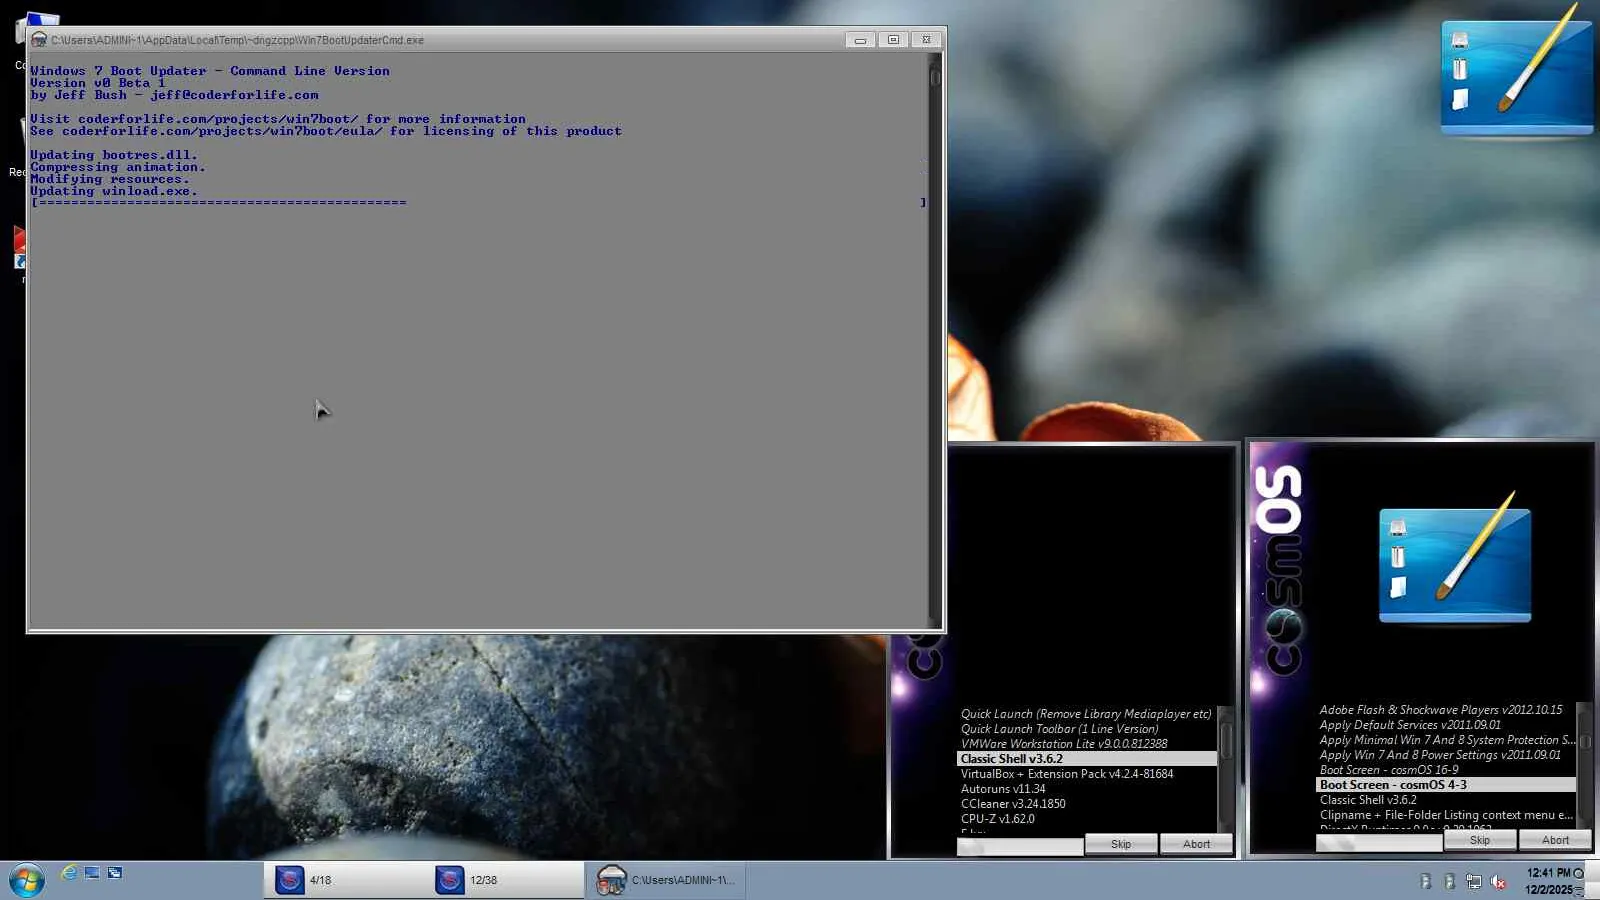This screenshot has width=1600, height=900.
Task: Click the 'Updating winload.exe.' console line
Action: 114,191
